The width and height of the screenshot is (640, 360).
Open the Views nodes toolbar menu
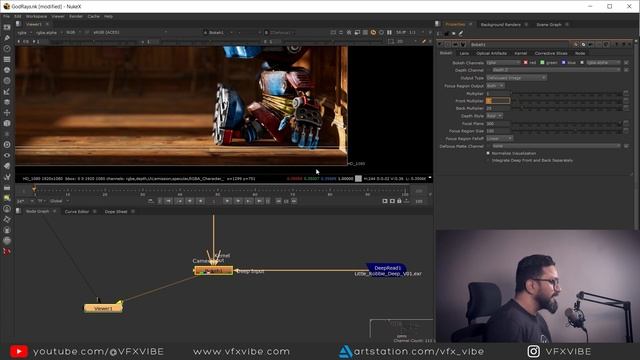coord(7,156)
